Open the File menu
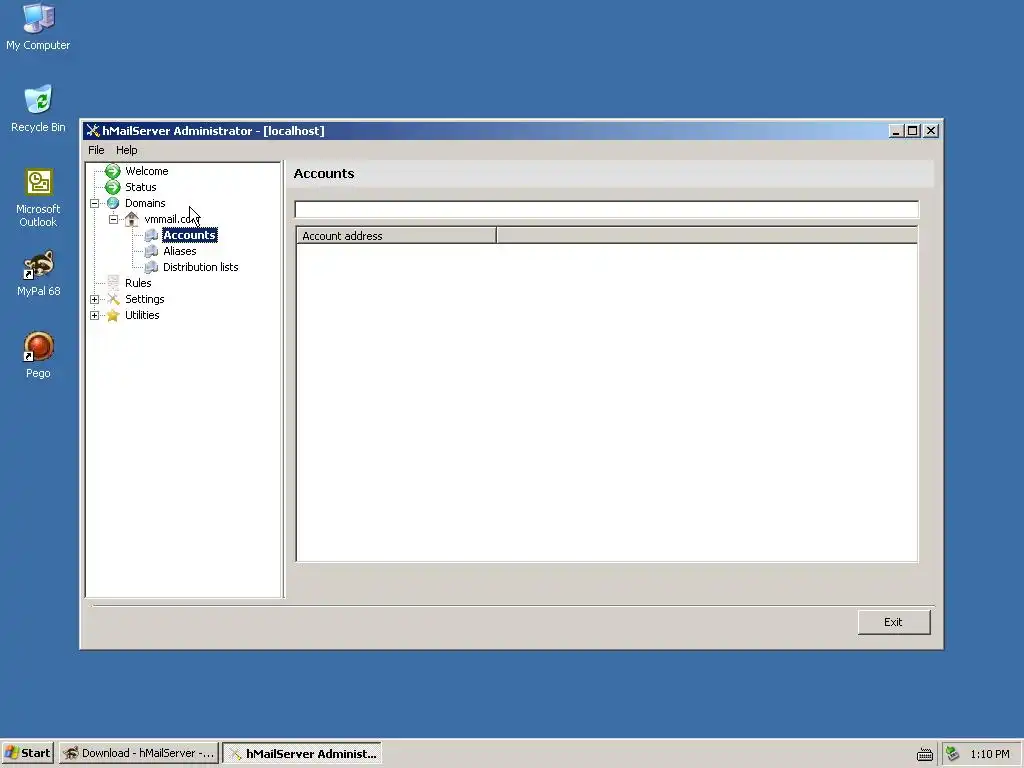The height and width of the screenshot is (768, 1024). (96, 150)
